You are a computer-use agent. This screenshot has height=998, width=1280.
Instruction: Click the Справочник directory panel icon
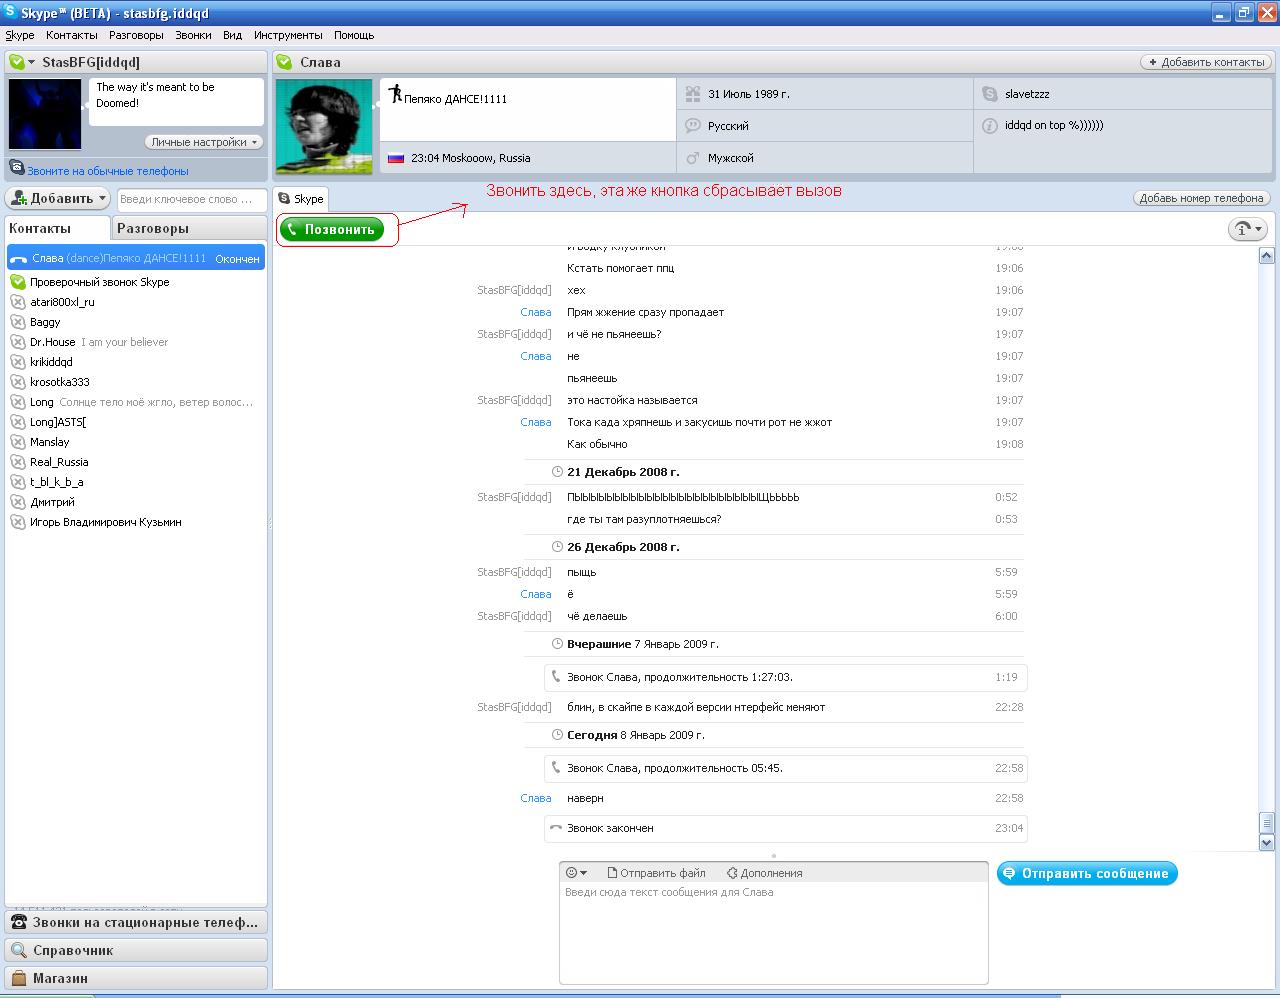(19, 950)
